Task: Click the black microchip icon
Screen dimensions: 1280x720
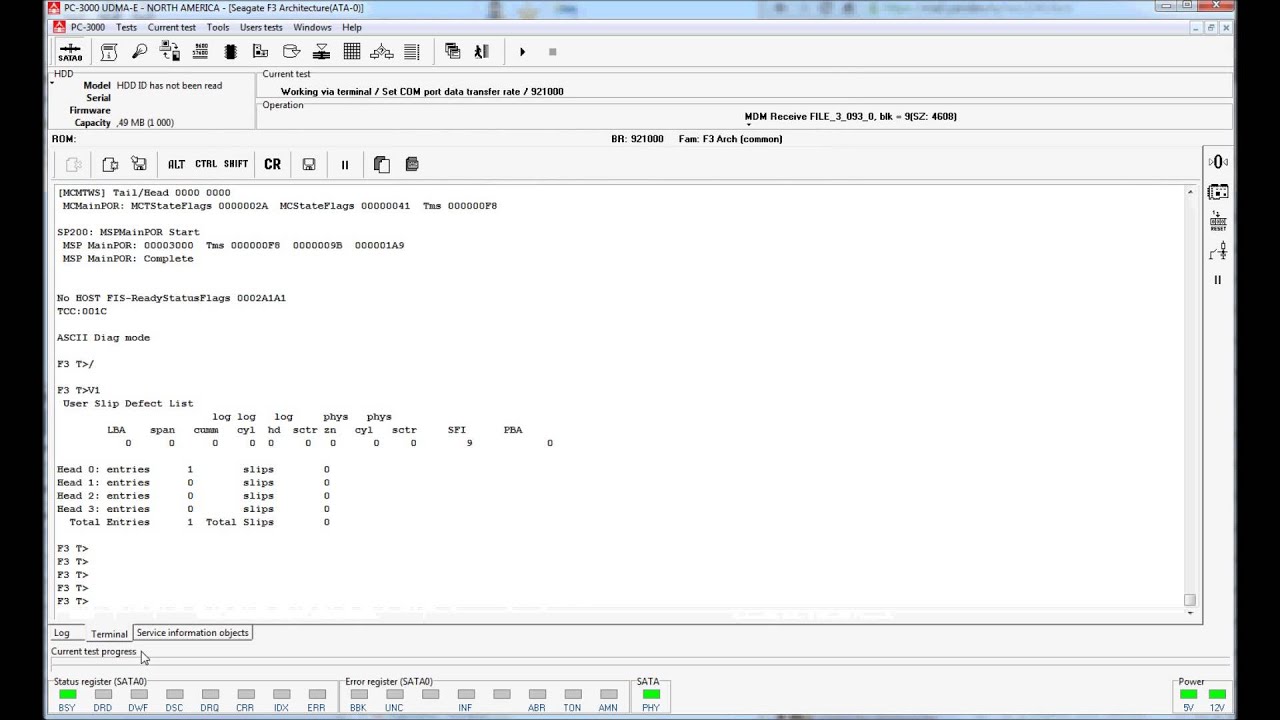Action: coord(230,52)
